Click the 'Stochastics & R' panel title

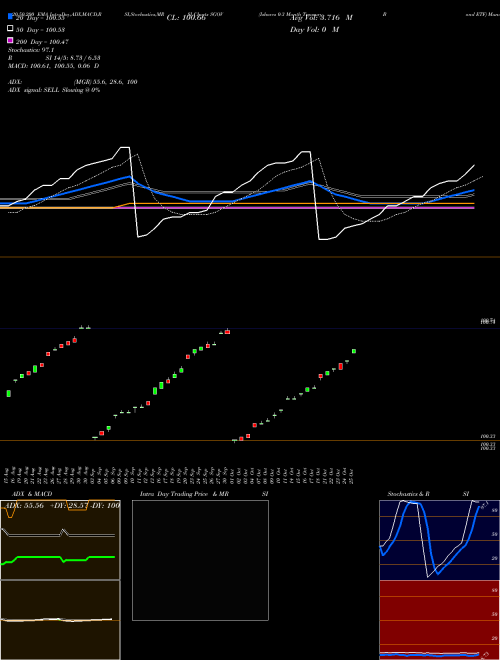click(x=408, y=494)
